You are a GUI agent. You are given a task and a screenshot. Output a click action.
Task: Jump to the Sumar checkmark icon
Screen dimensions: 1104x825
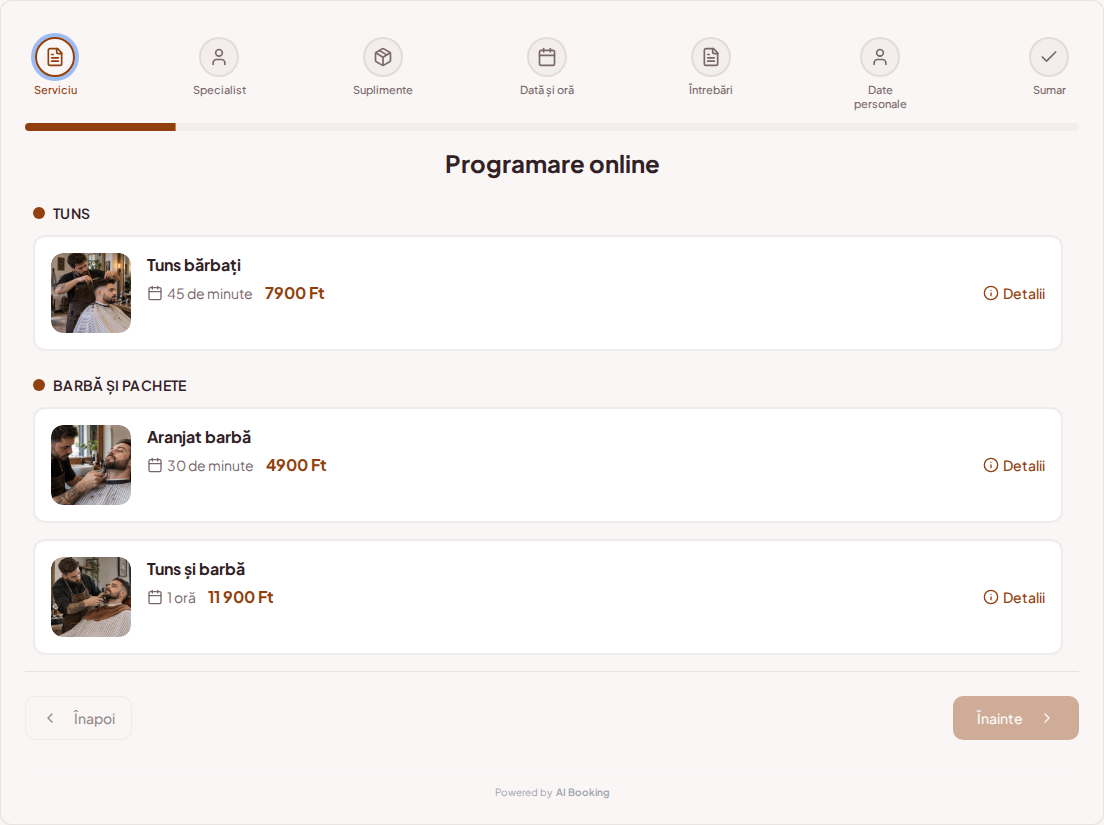tap(1049, 57)
